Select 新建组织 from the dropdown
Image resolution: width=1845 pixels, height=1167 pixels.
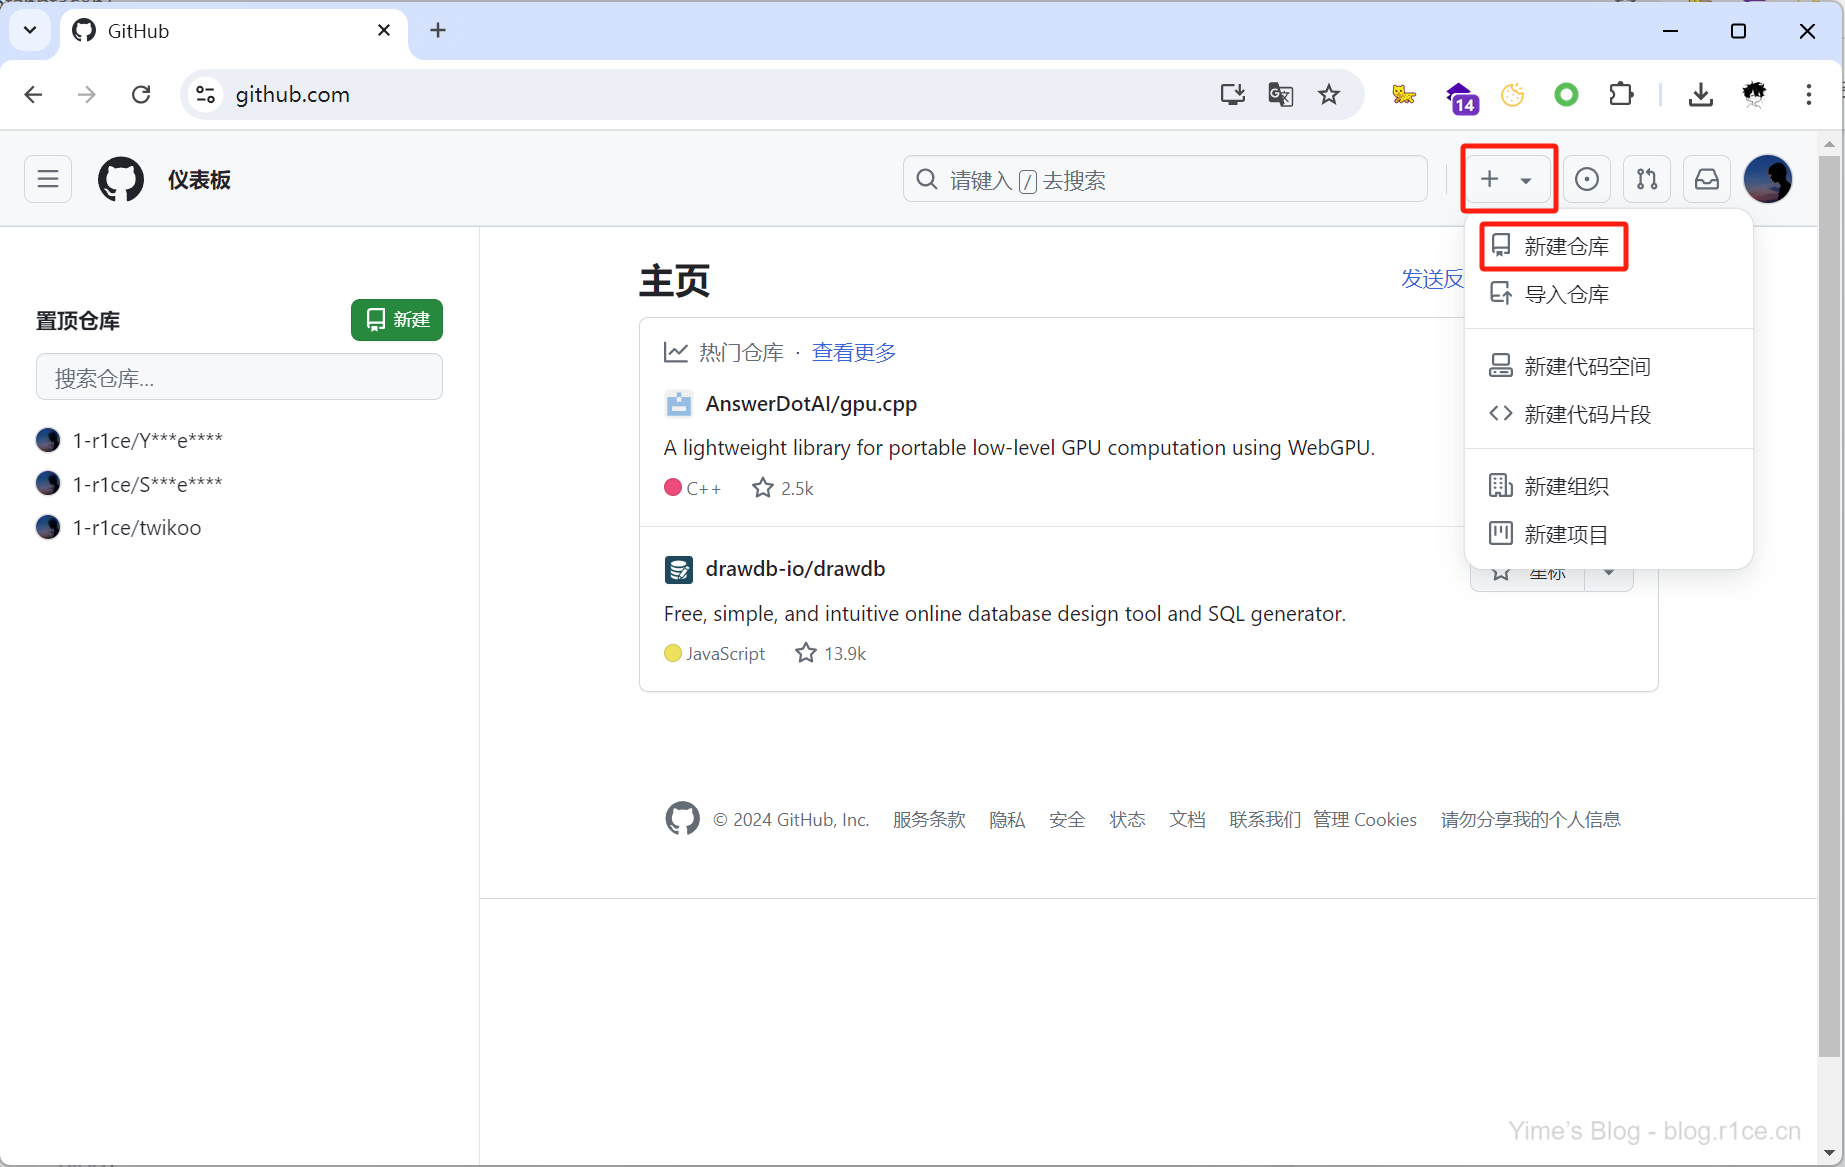coord(1565,487)
